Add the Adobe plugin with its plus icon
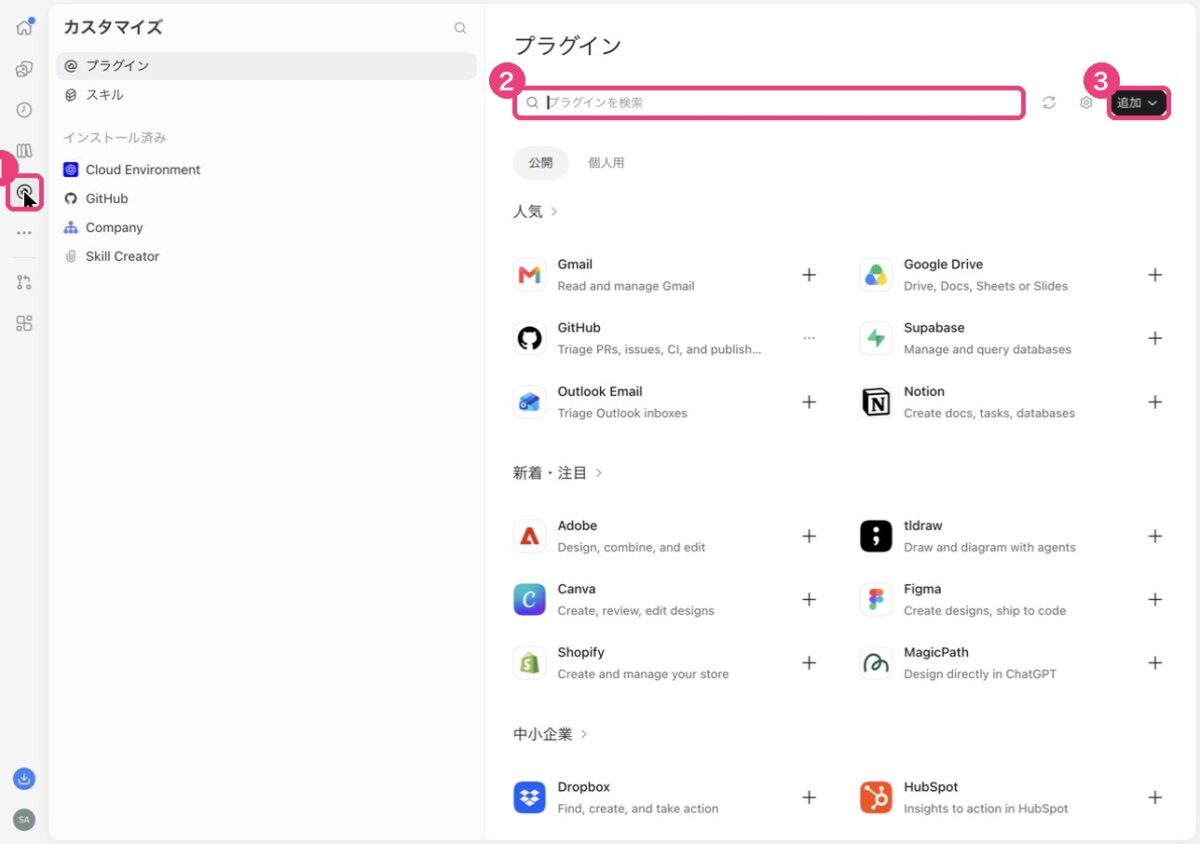The image size is (1200, 844). (x=809, y=536)
